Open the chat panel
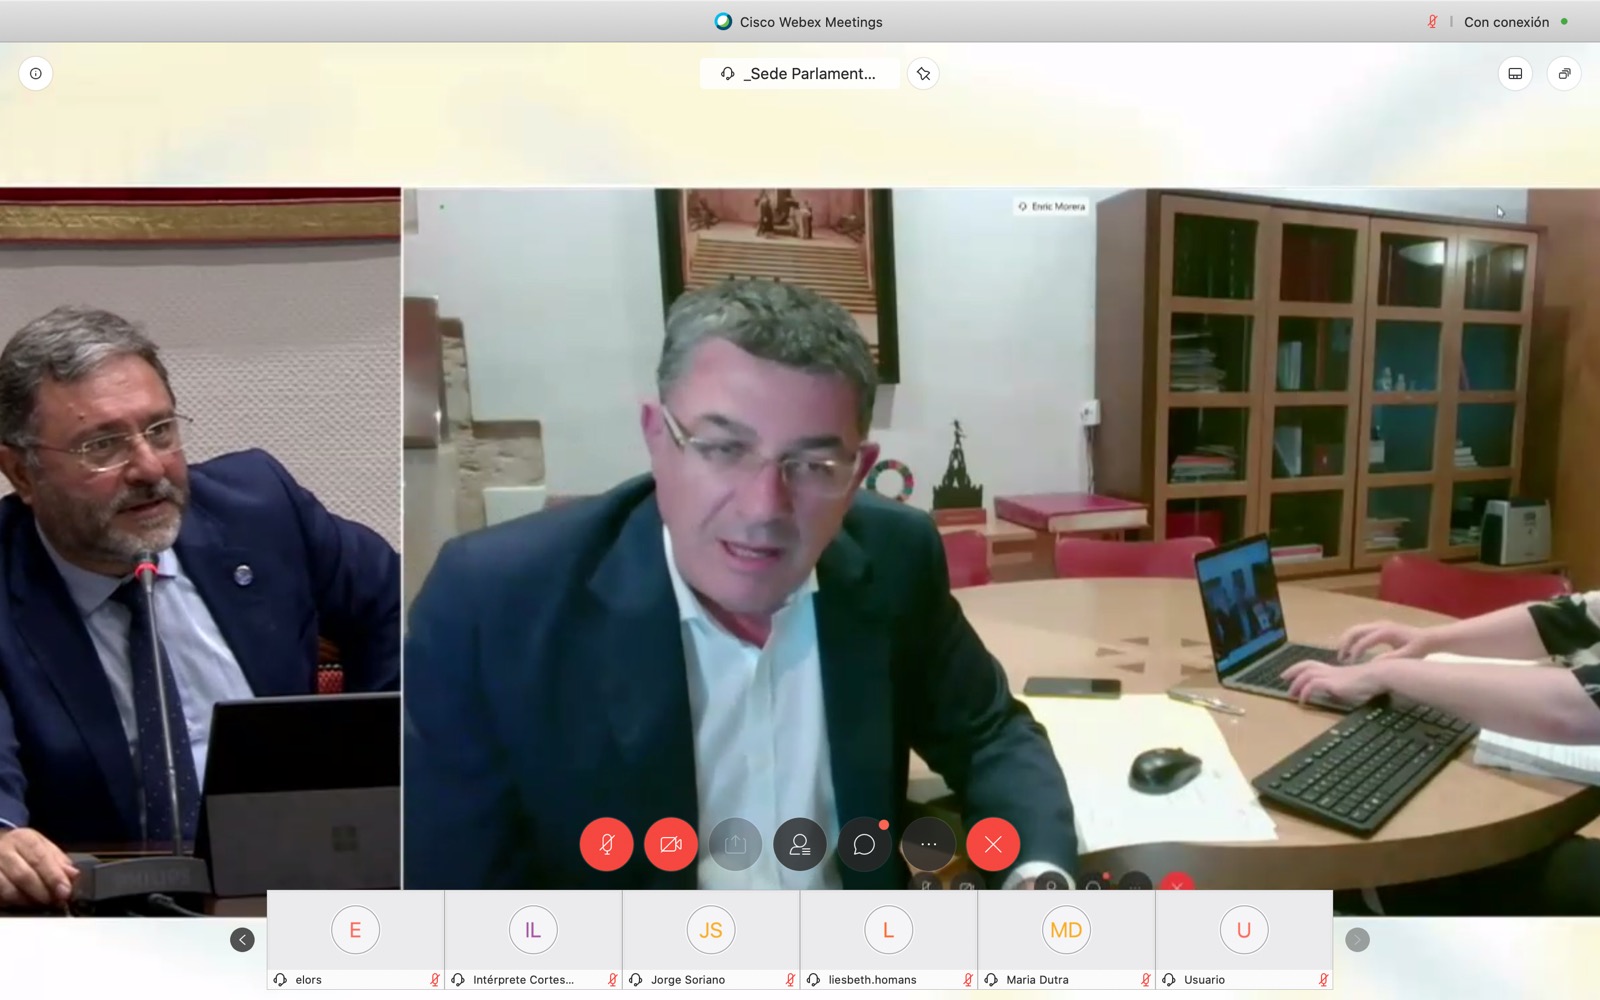 click(x=864, y=844)
